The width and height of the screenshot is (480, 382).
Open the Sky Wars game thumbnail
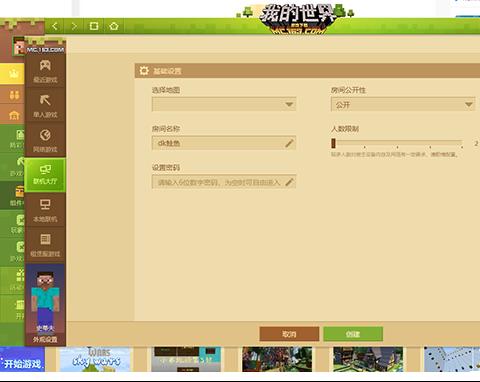(x=95, y=359)
